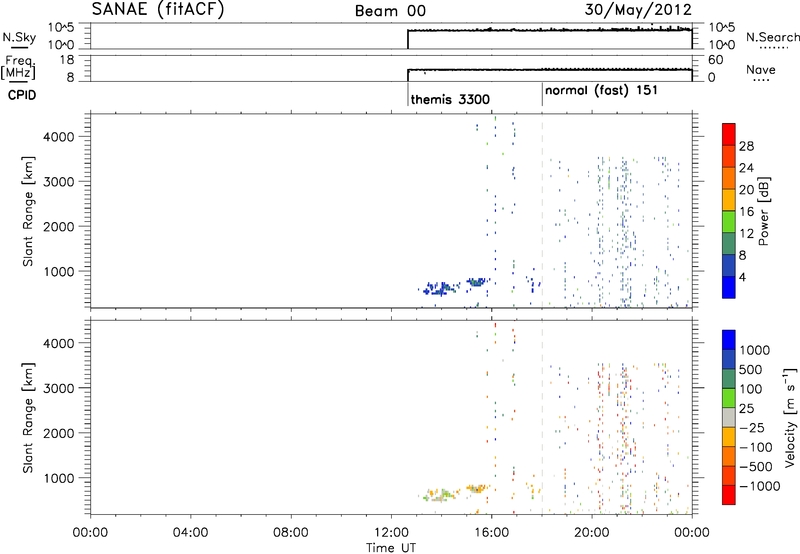
Task: Select the Beam 00 label
Action: pyautogui.click(x=390, y=11)
